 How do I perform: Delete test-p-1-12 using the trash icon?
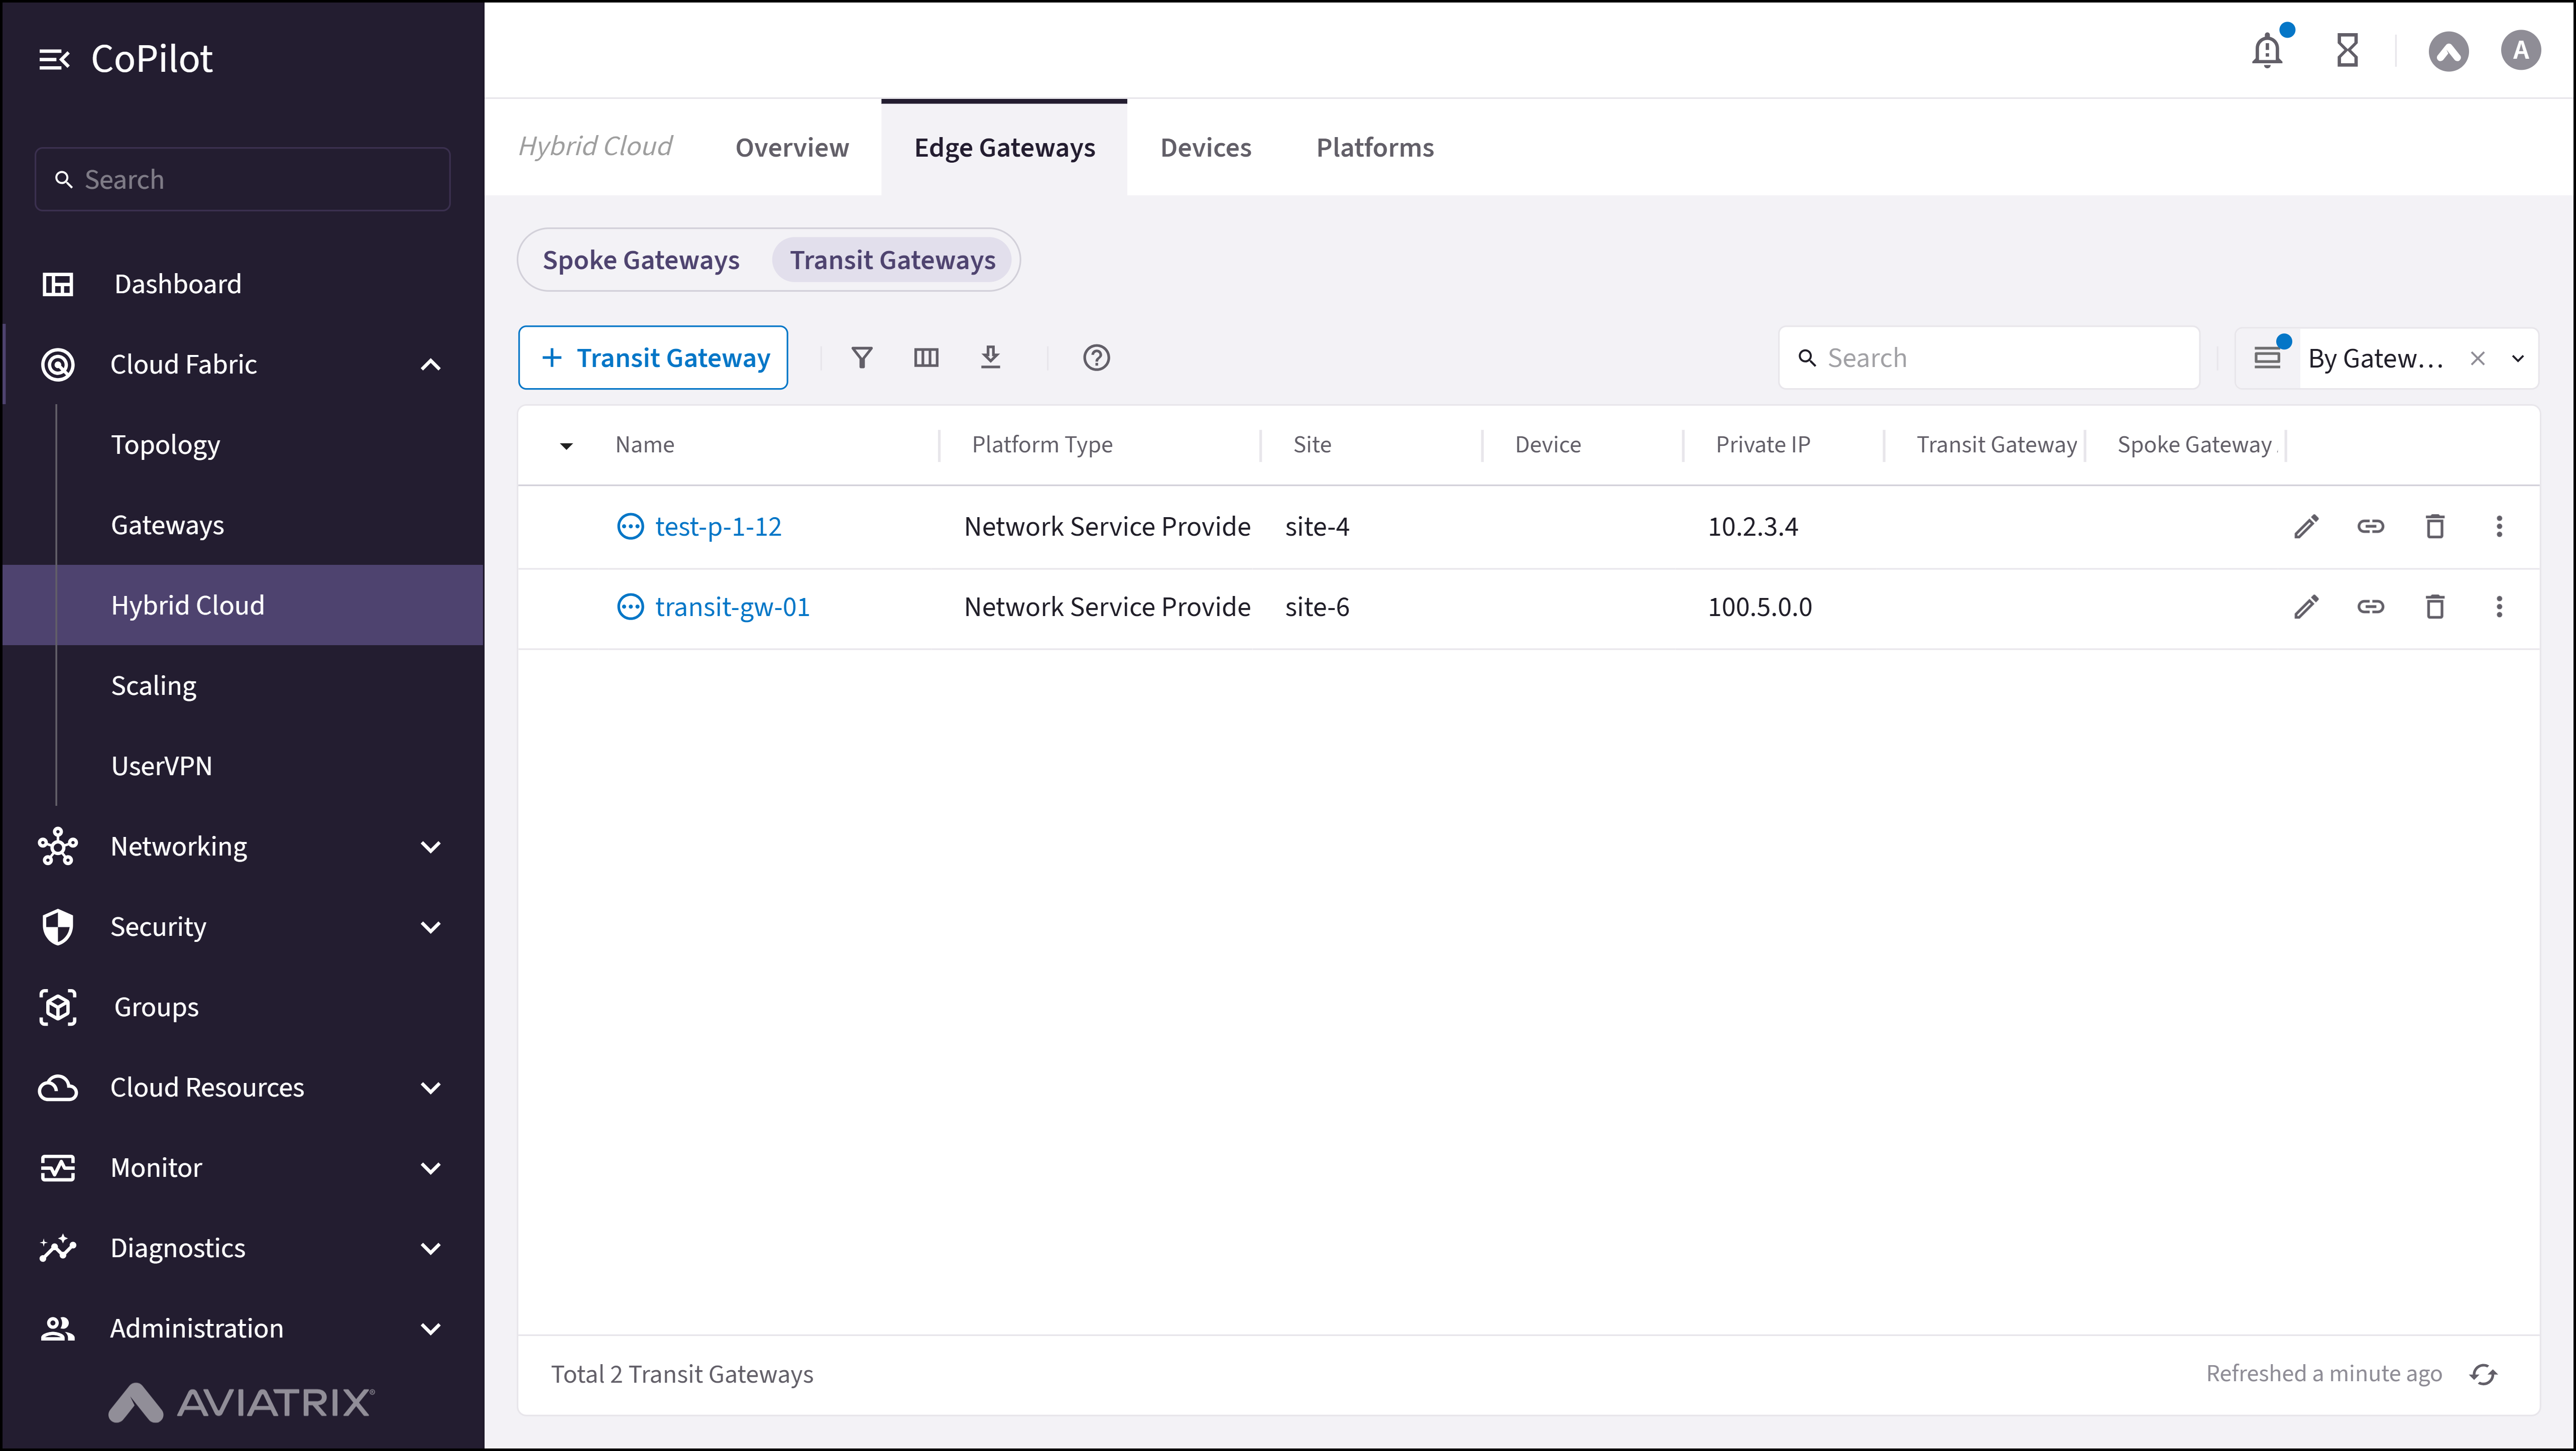click(2435, 526)
